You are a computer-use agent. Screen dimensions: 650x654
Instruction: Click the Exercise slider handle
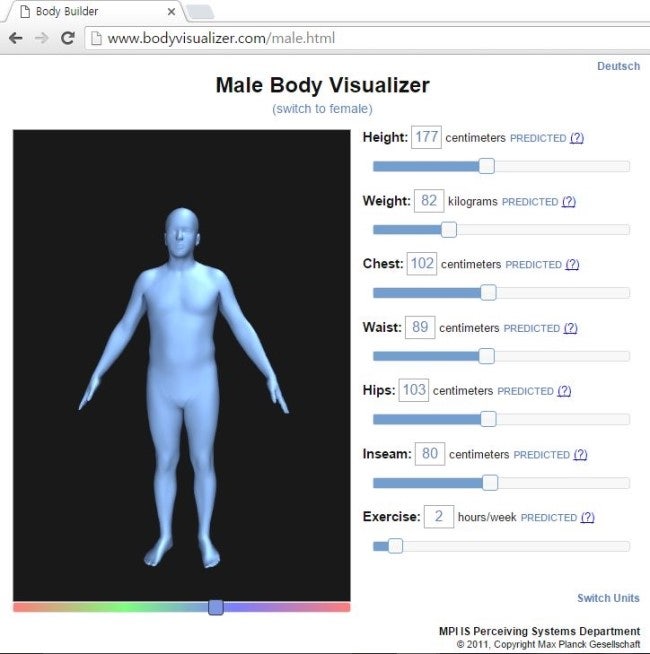(x=395, y=546)
